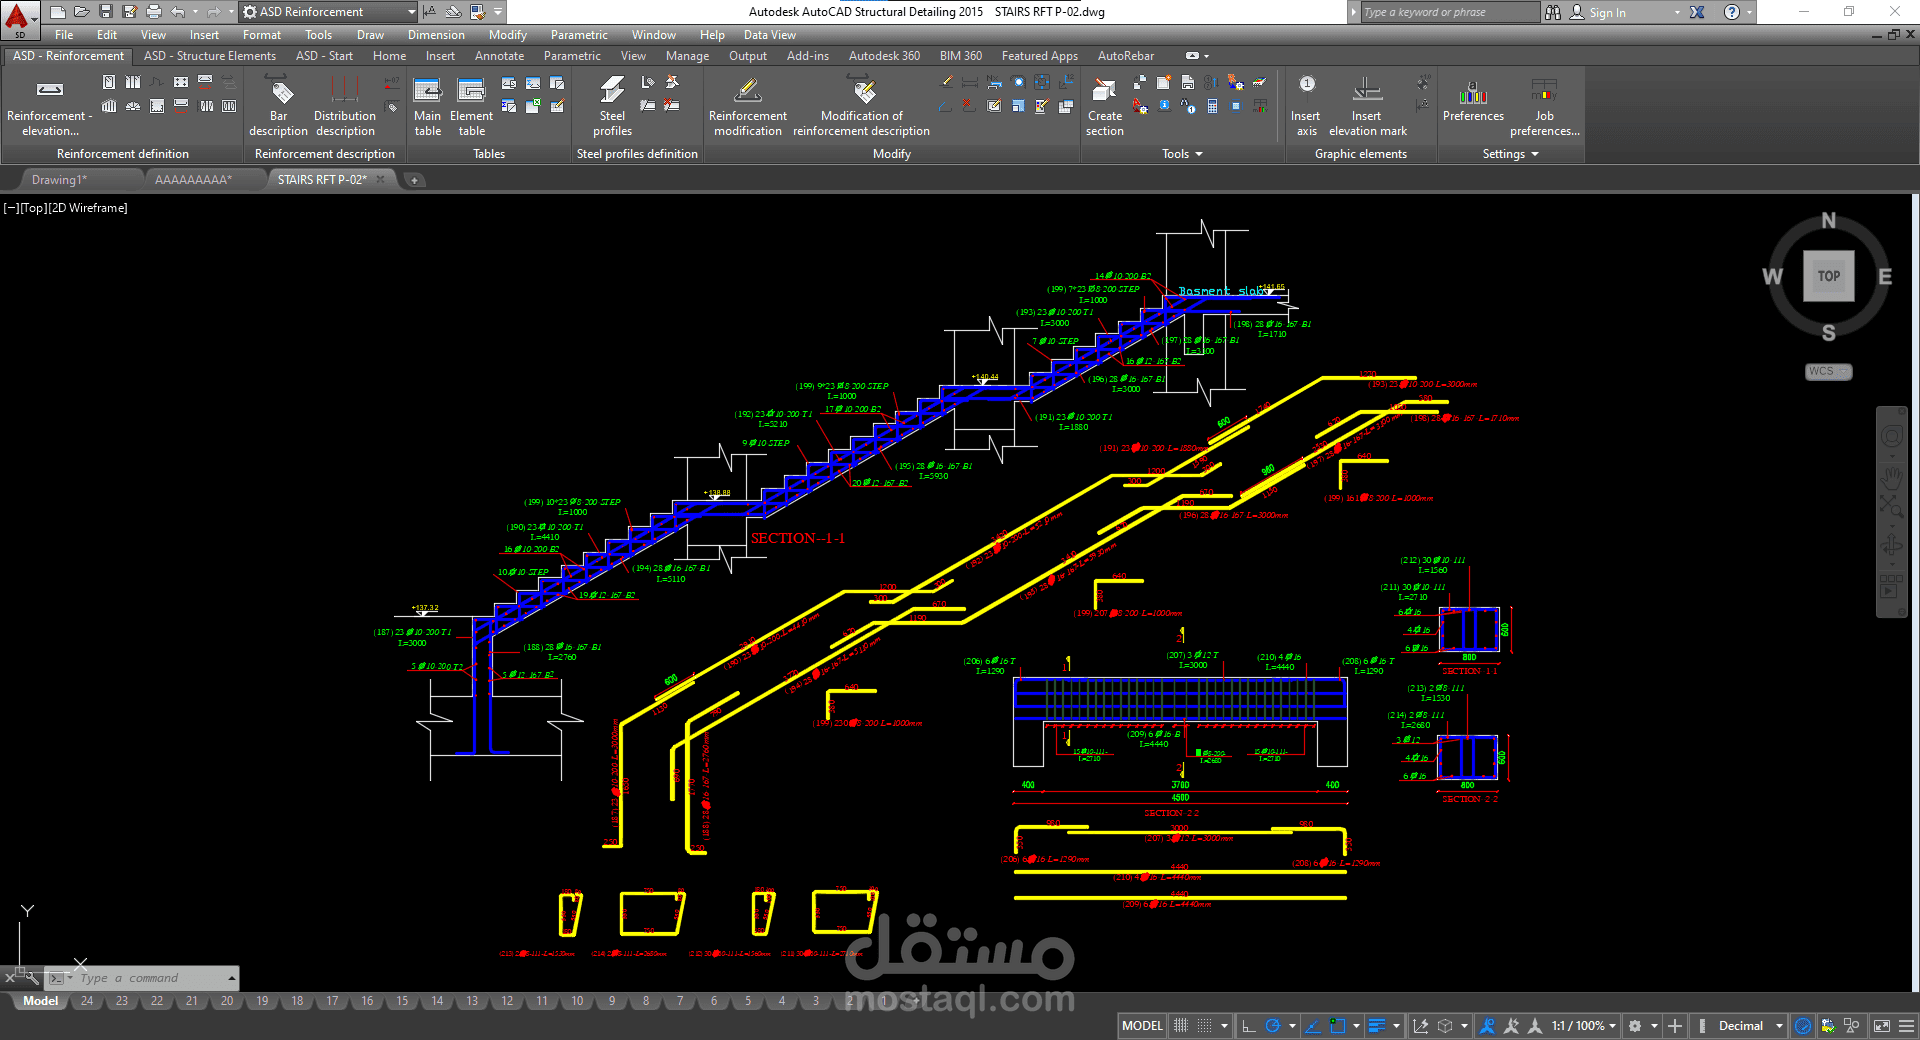Open the Reinforcement elevation tool
This screenshot has width=1920, height=1040.
coord(49,106)
